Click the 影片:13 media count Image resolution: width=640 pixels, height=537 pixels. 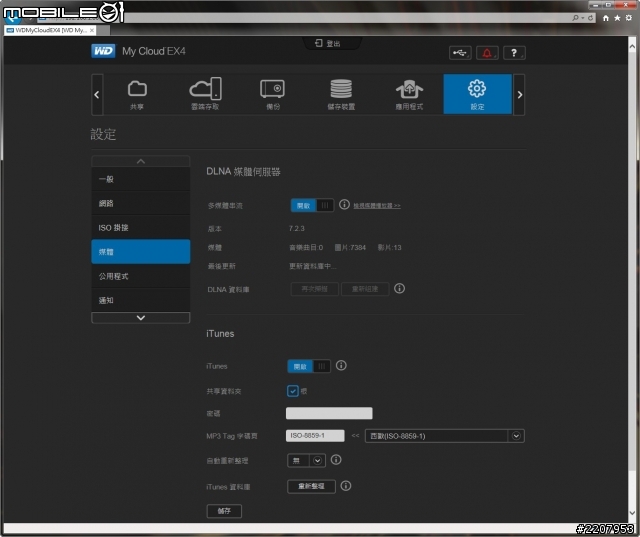click(389, 248)
